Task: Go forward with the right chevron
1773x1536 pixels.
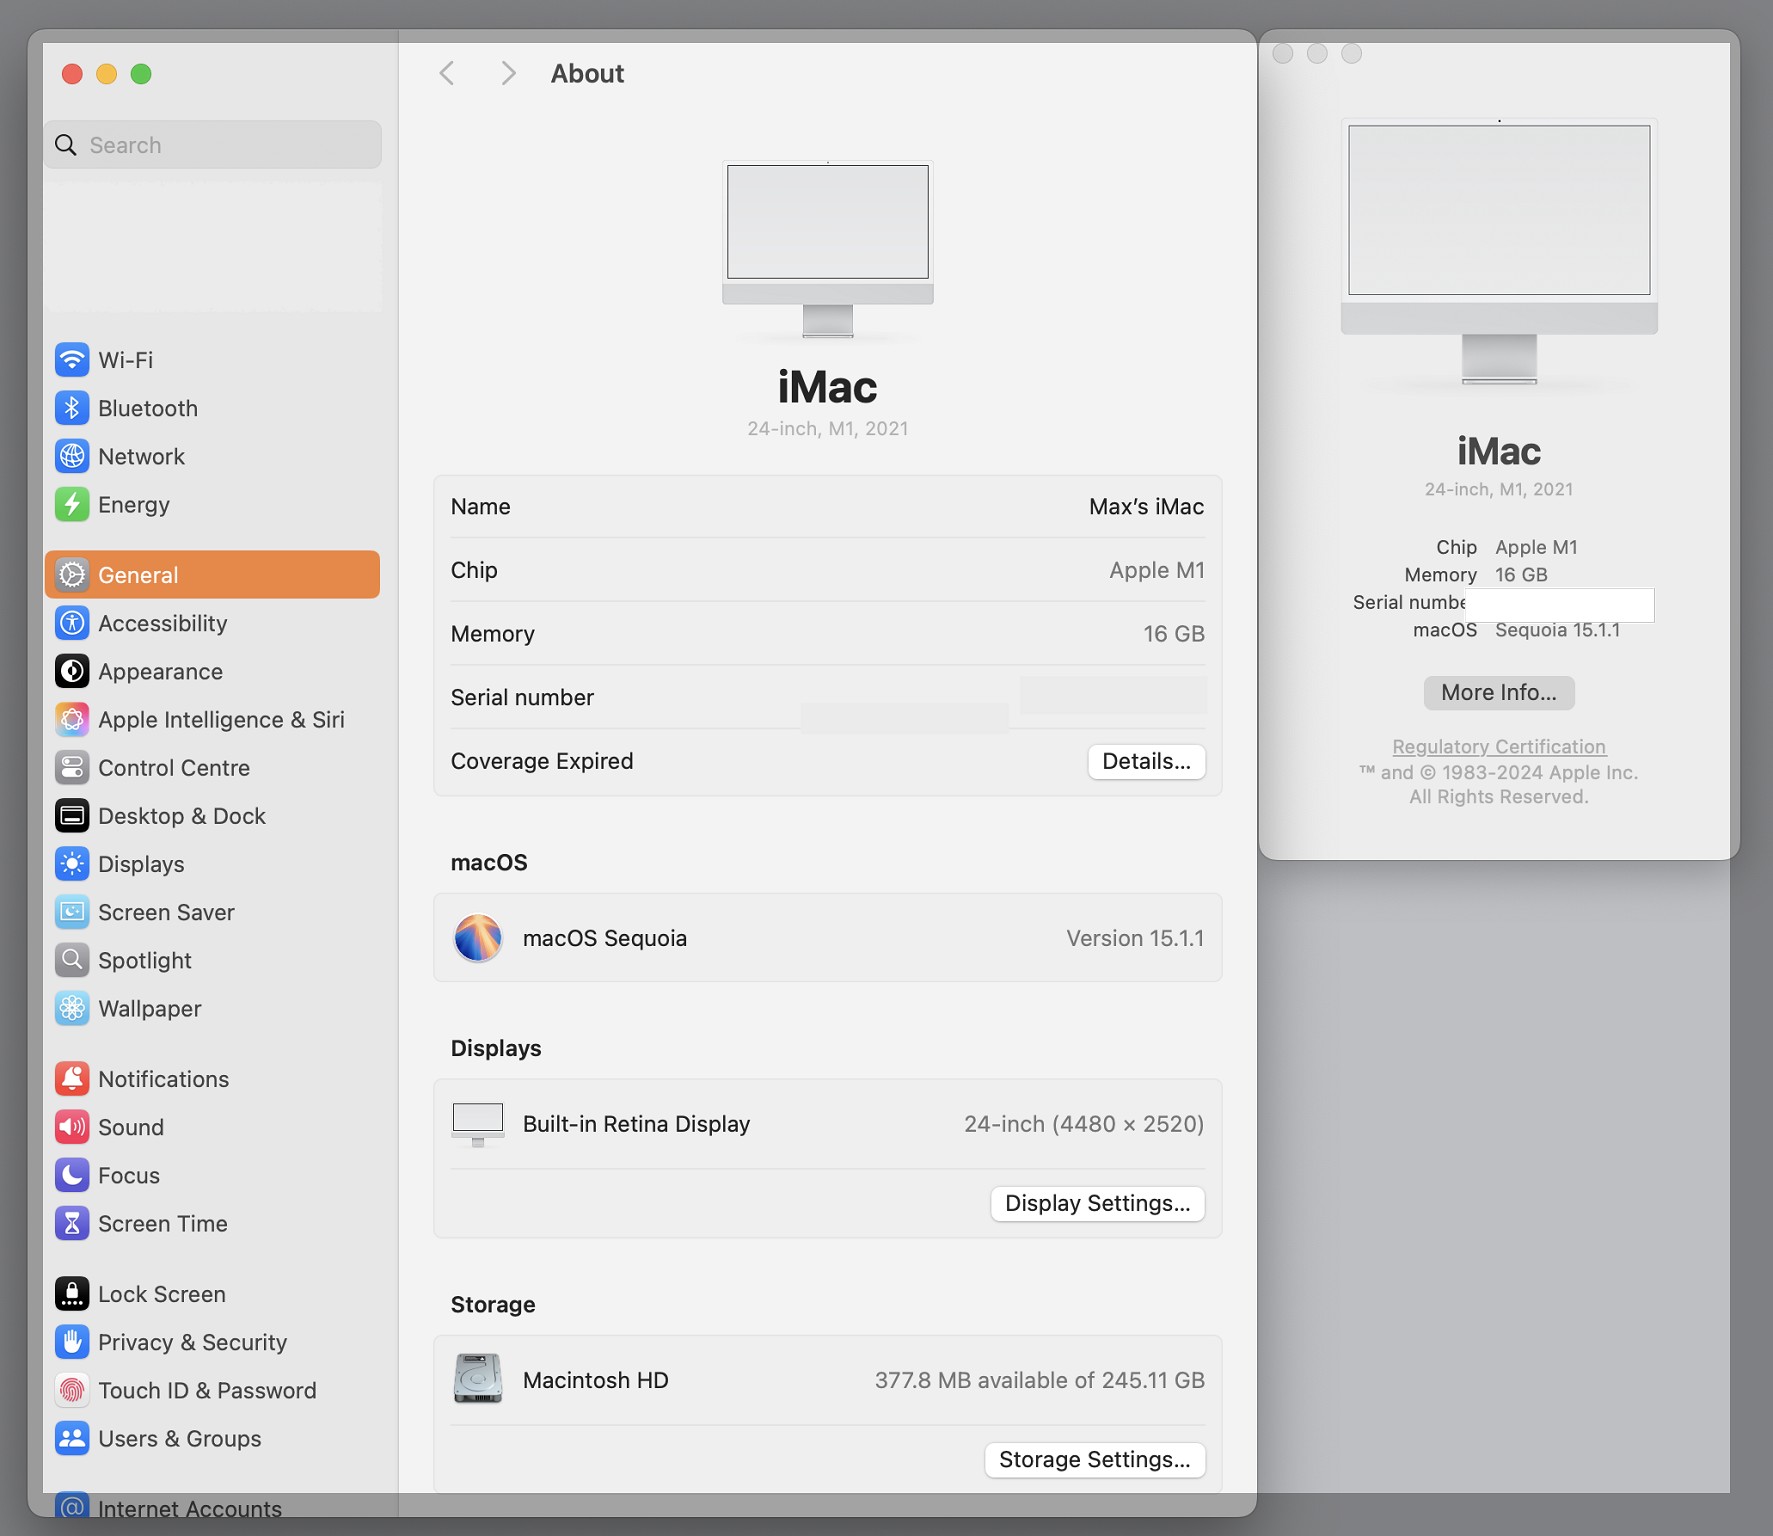Action: (508, 73)
